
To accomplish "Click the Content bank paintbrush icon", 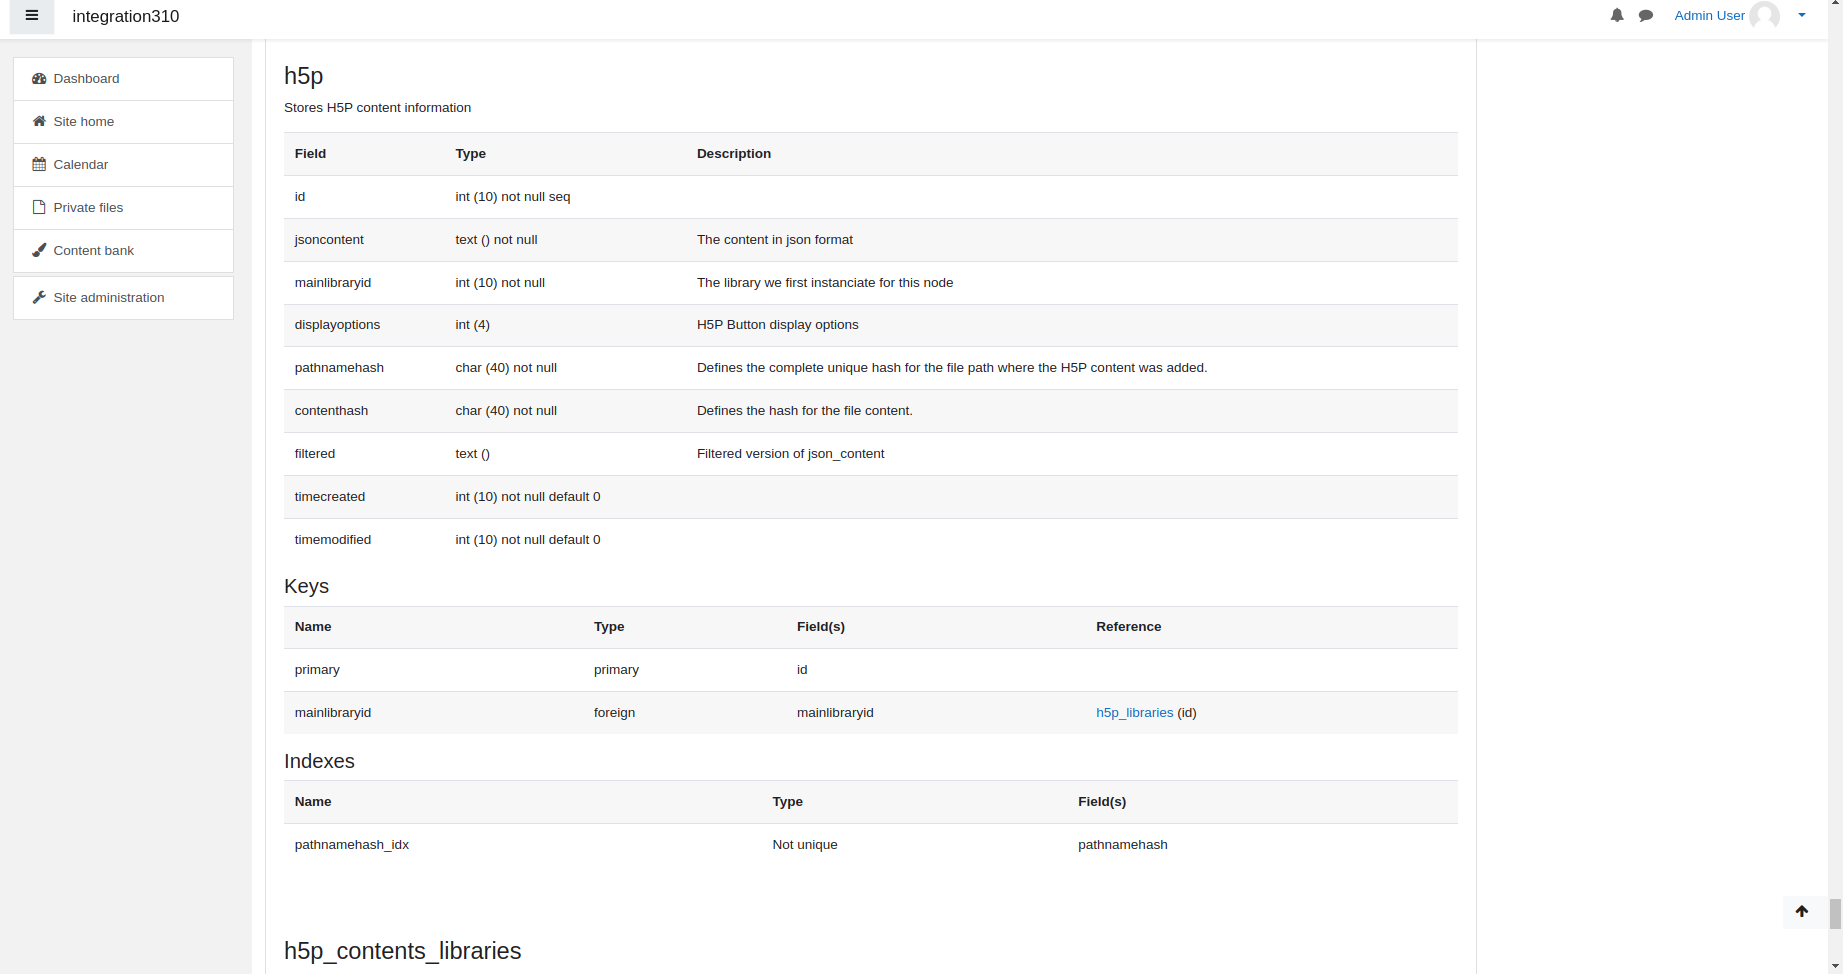I will tap(39, 251).
